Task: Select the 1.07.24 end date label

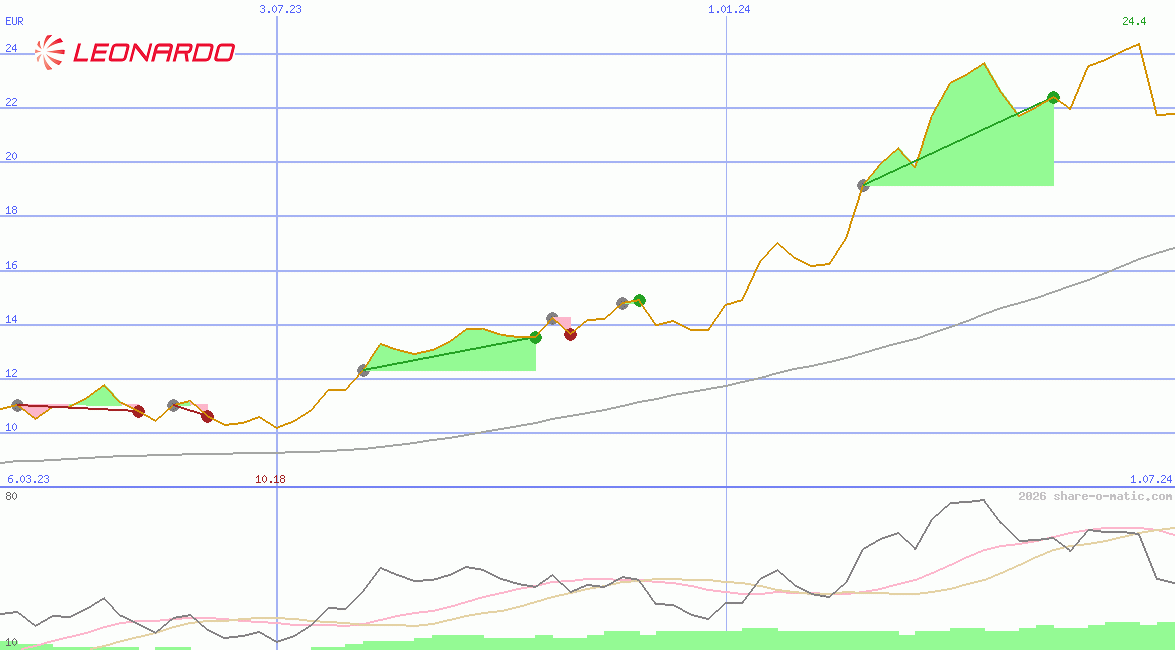Action: [1150, 479]
